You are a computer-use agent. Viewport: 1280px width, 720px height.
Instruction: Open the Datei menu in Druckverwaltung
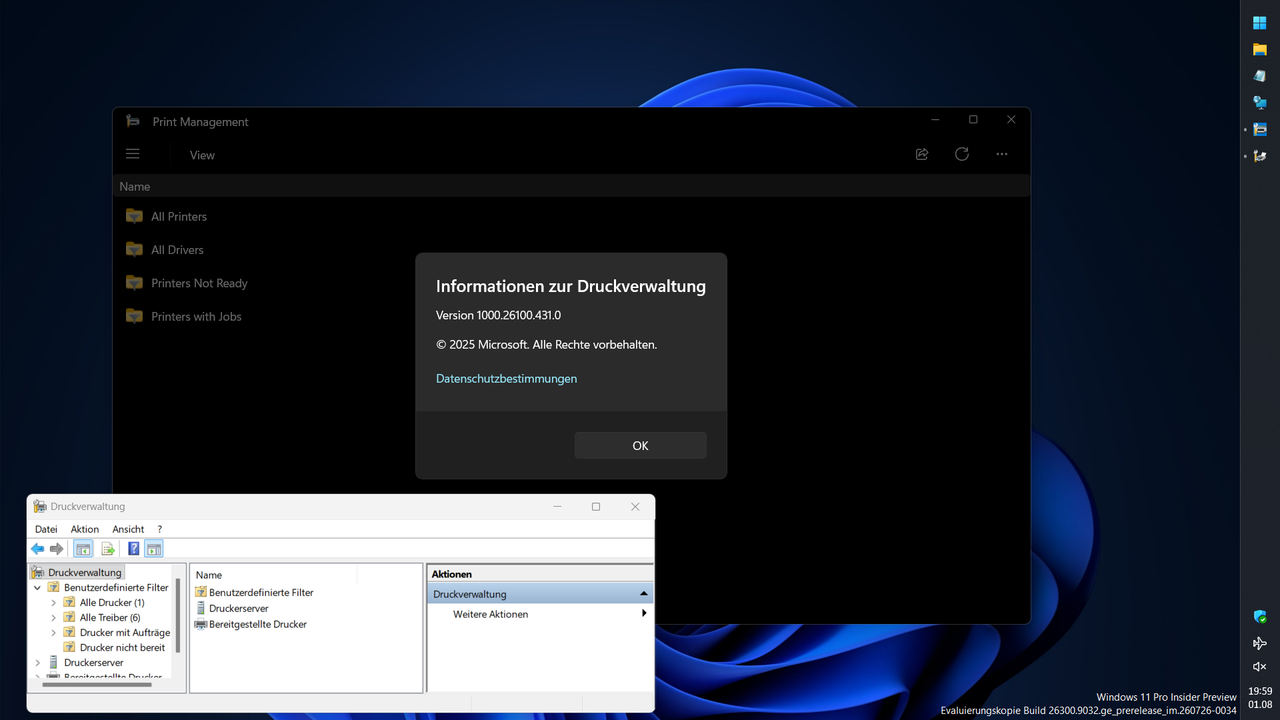tap(46, 529)
